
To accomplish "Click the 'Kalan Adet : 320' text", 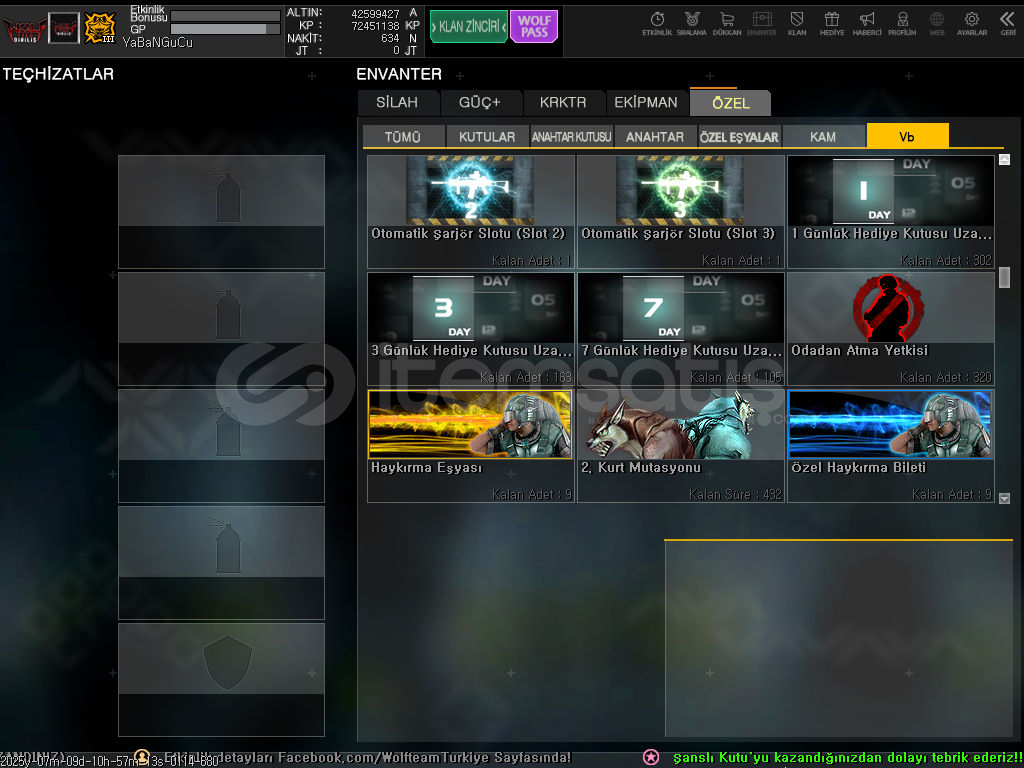I will (x=946, y=377).
